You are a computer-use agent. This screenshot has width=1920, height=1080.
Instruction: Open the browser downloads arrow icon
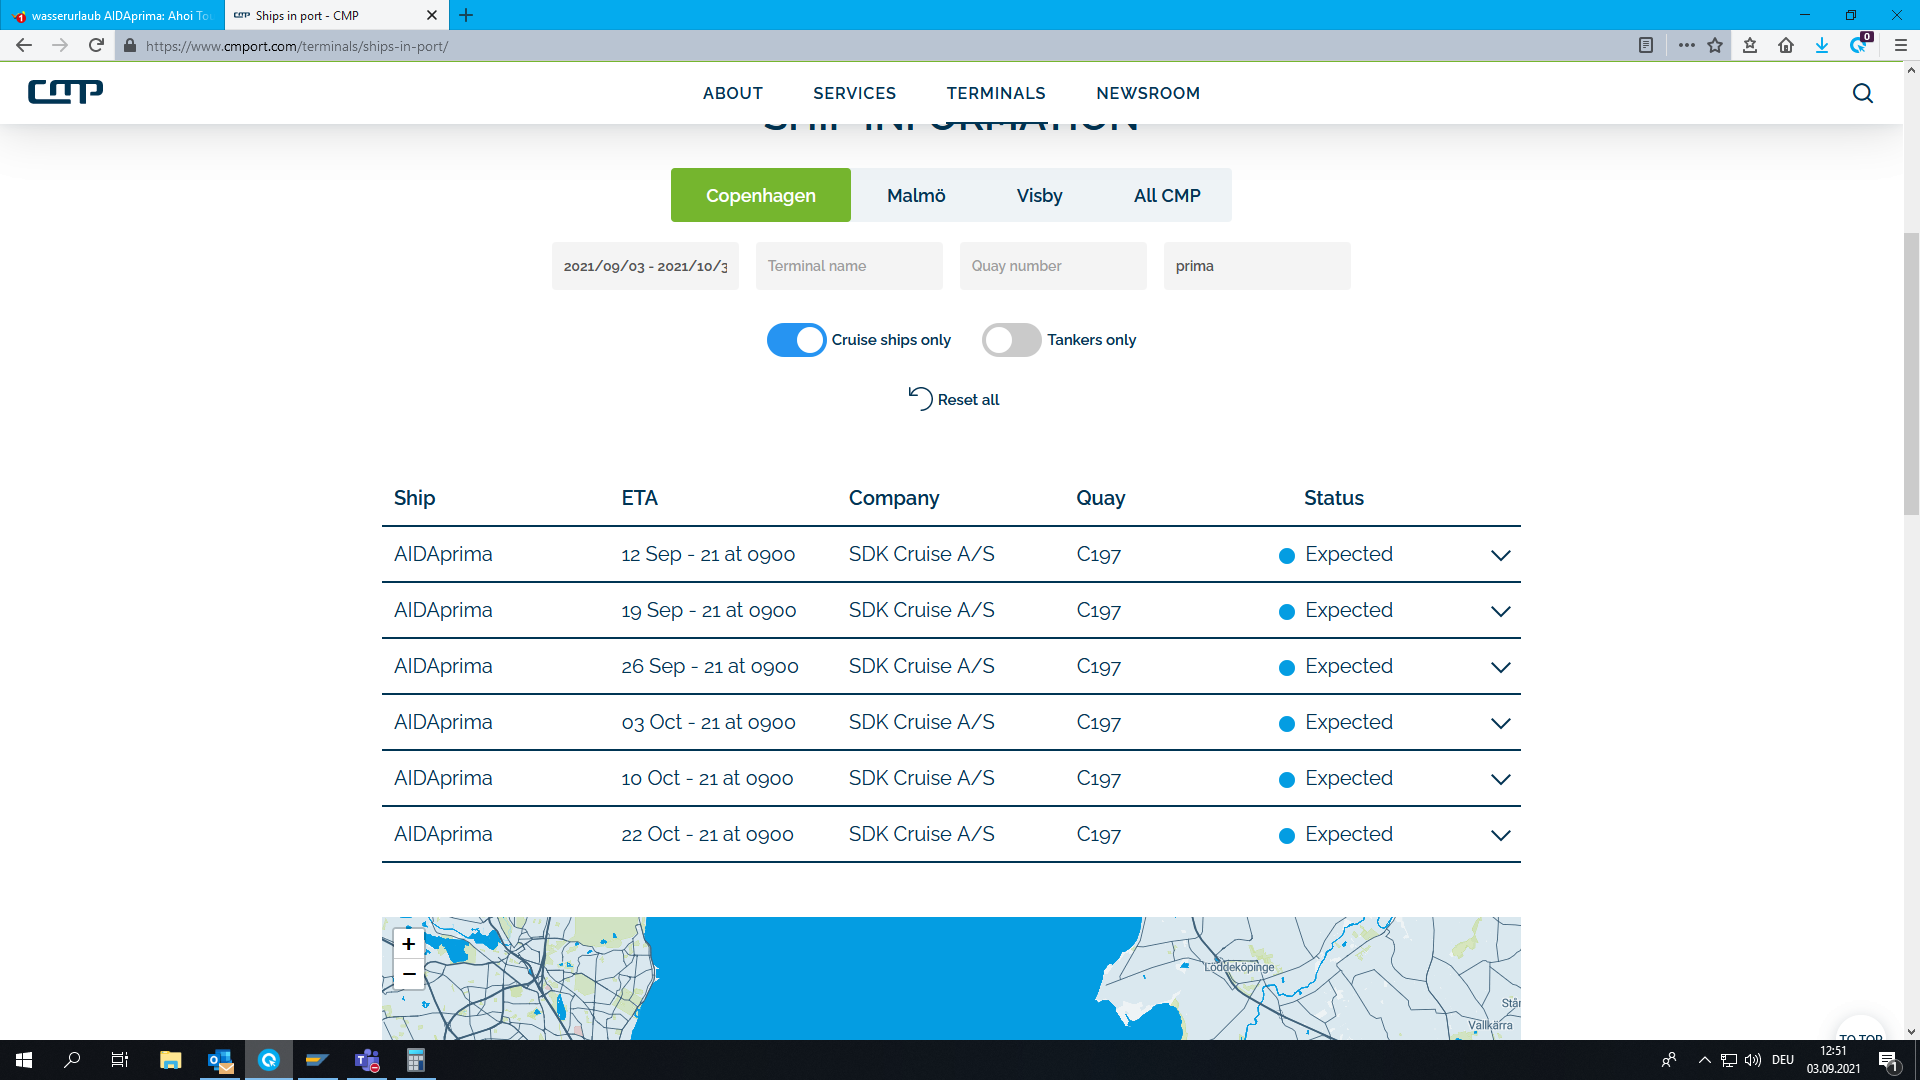pyautogui.click(x=1822, y=45)
